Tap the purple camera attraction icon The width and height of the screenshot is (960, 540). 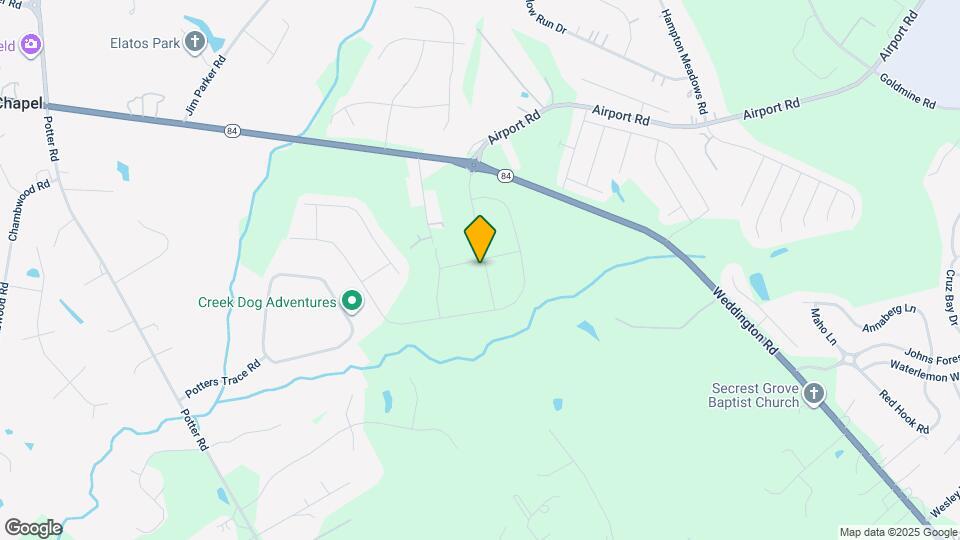click(x=31, y=45)
